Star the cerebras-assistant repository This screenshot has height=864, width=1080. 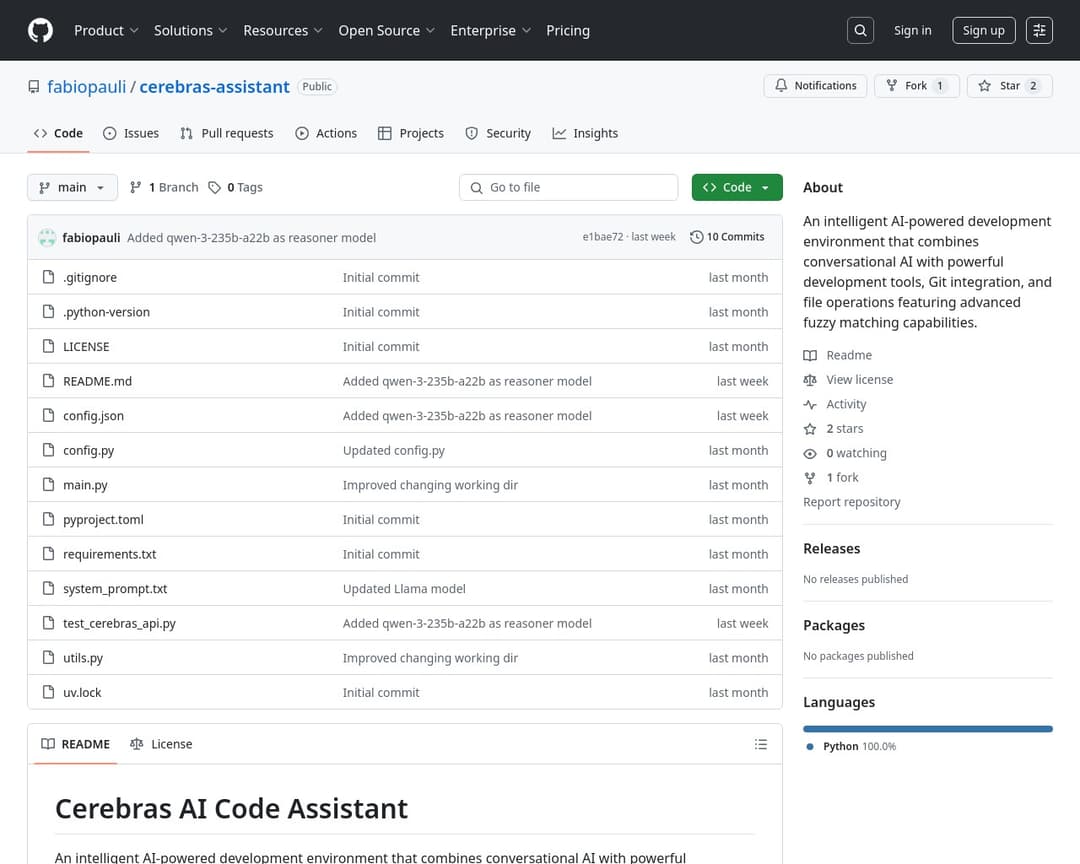pyautogui.click(x=1010, y=85)
